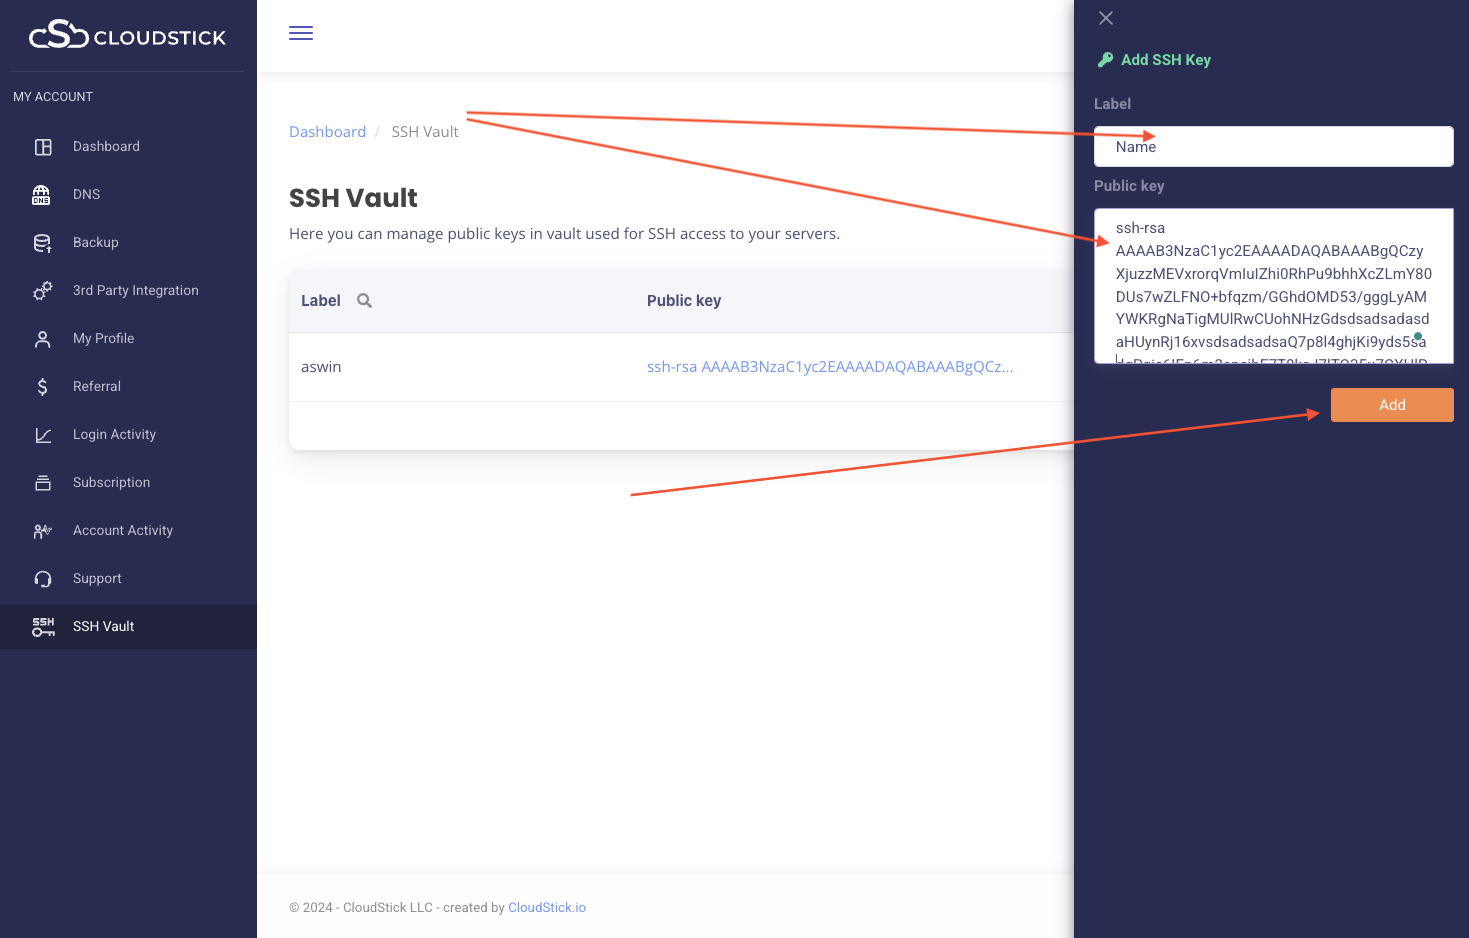The height and width of the screenshot is (938, 1469).
Task: Click the 3rd Party Integration gears icon
Action: (x=42, y=290)
